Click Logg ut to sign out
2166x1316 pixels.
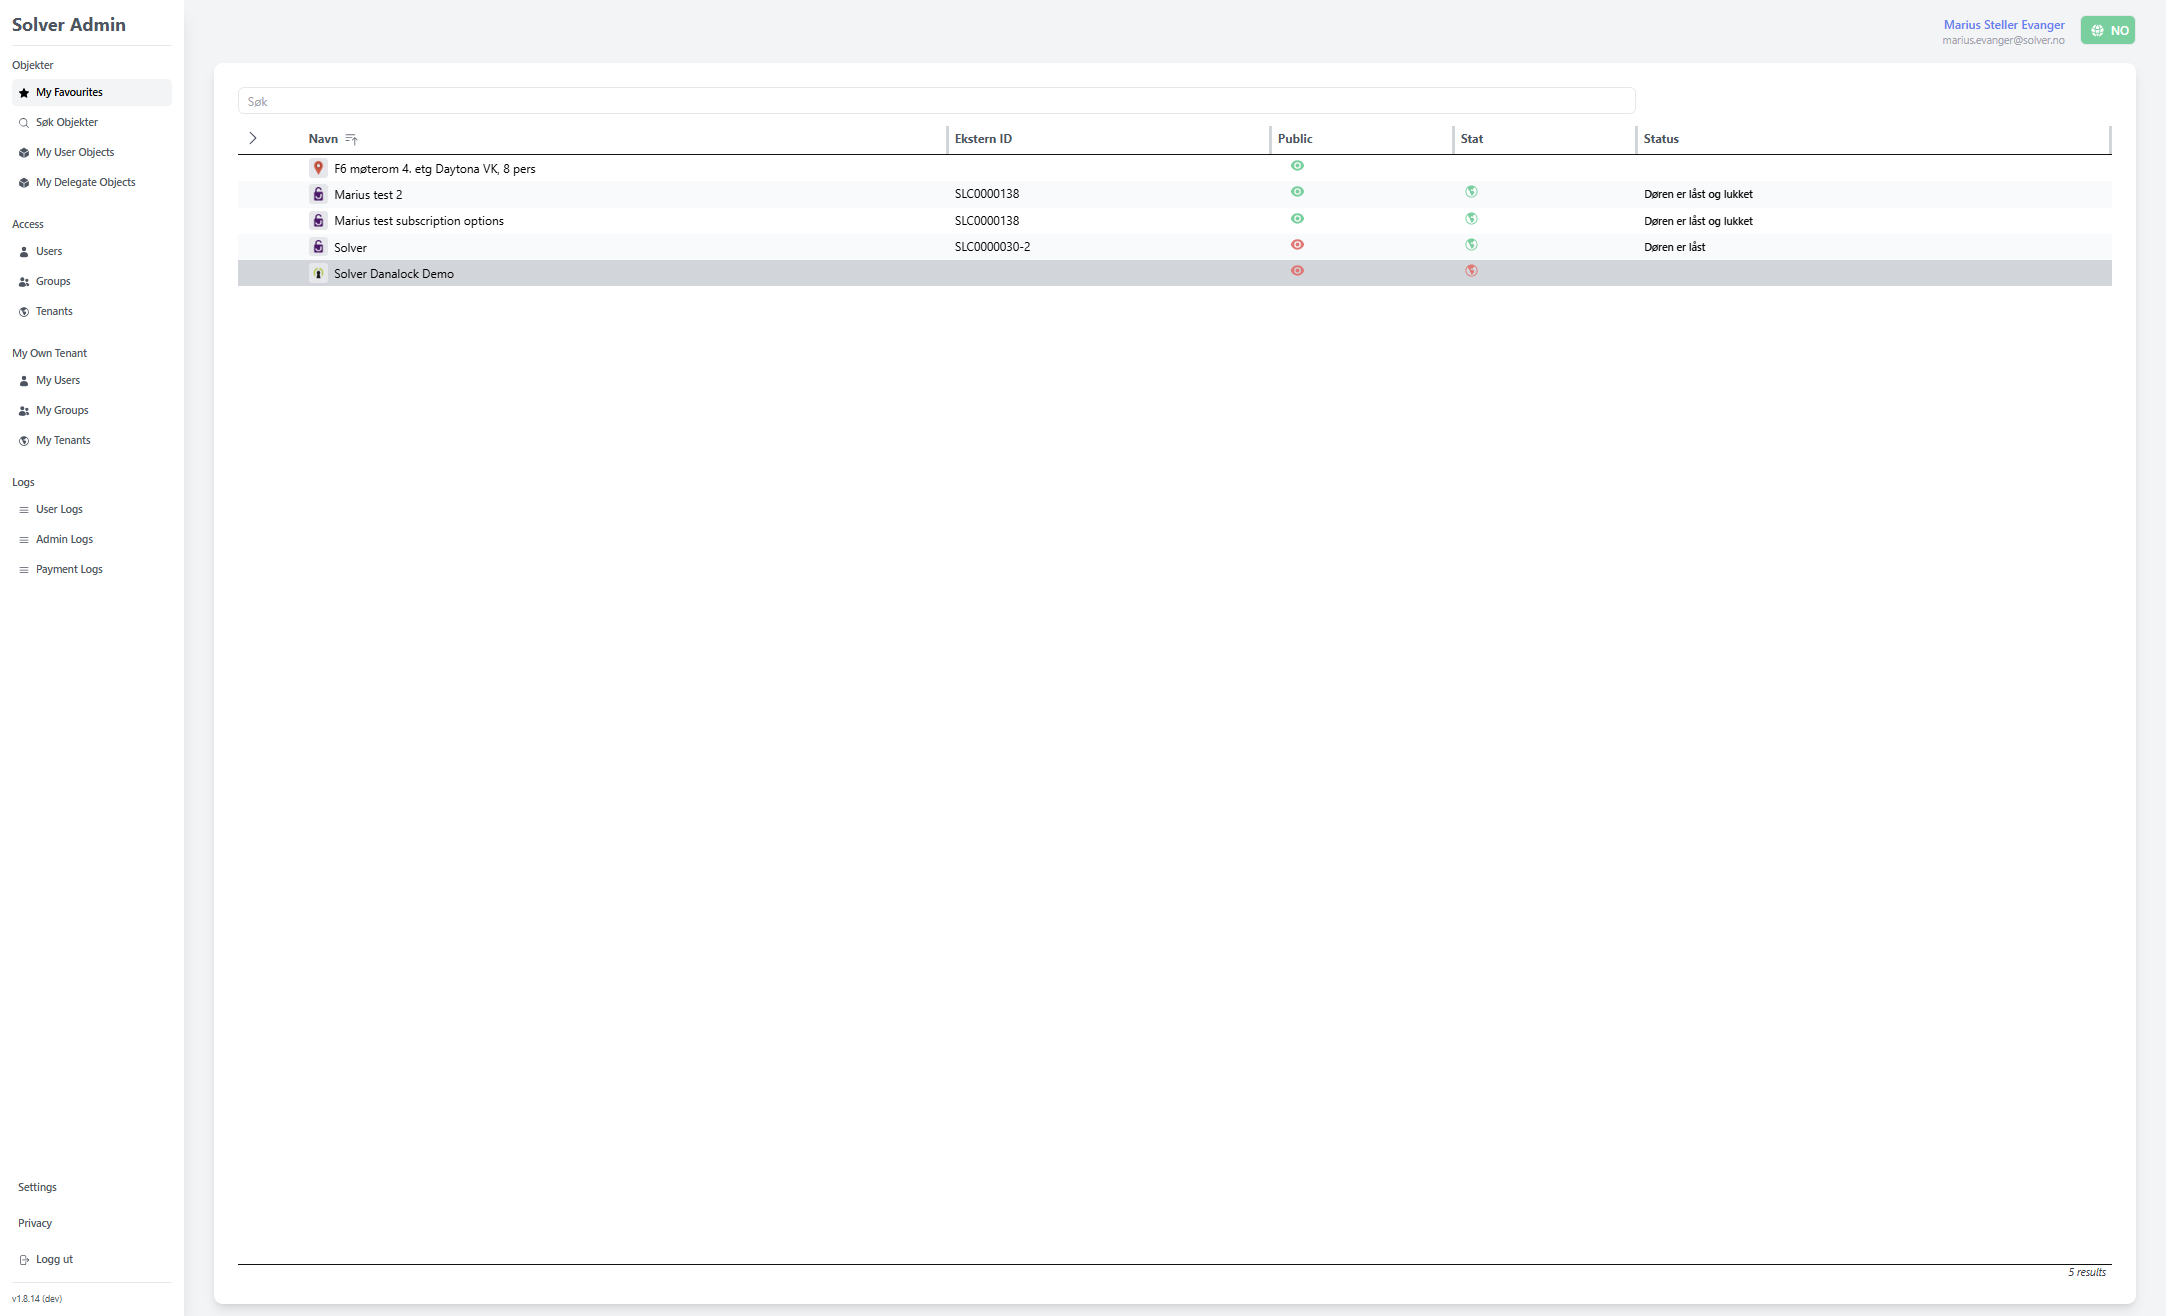(47, 1259)
